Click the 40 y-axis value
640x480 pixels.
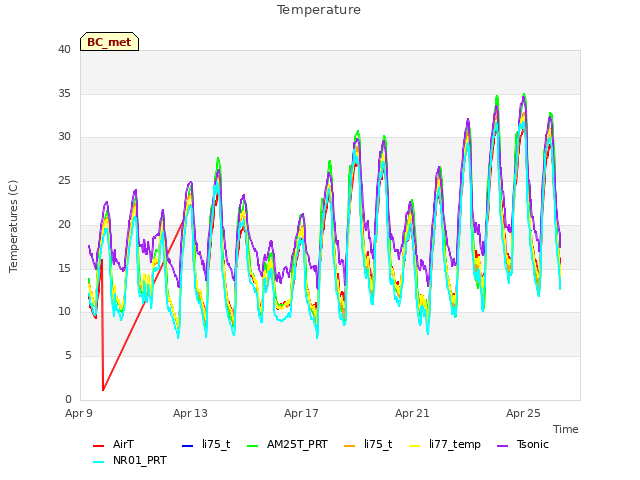pyautogui.click(x=64, y=50)
